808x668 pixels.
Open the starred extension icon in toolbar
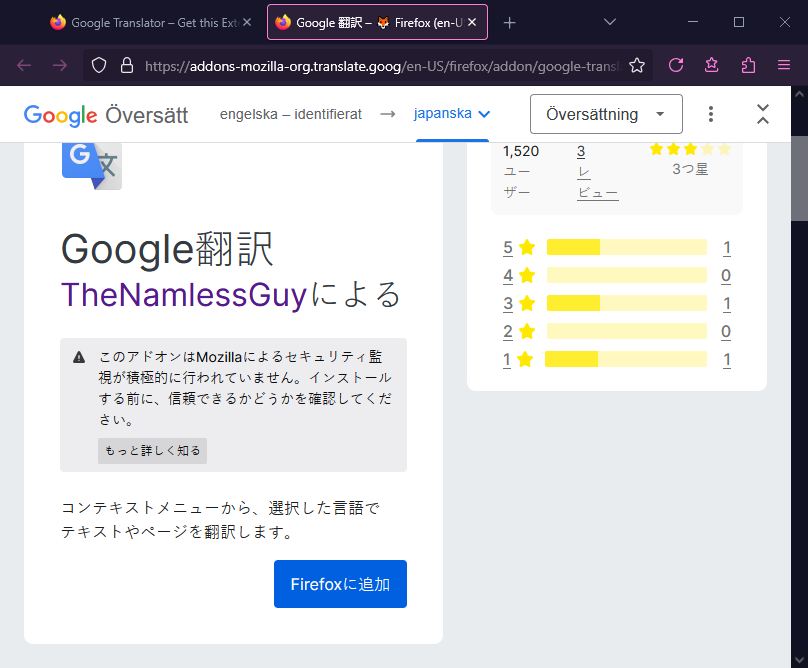point(712,65)
